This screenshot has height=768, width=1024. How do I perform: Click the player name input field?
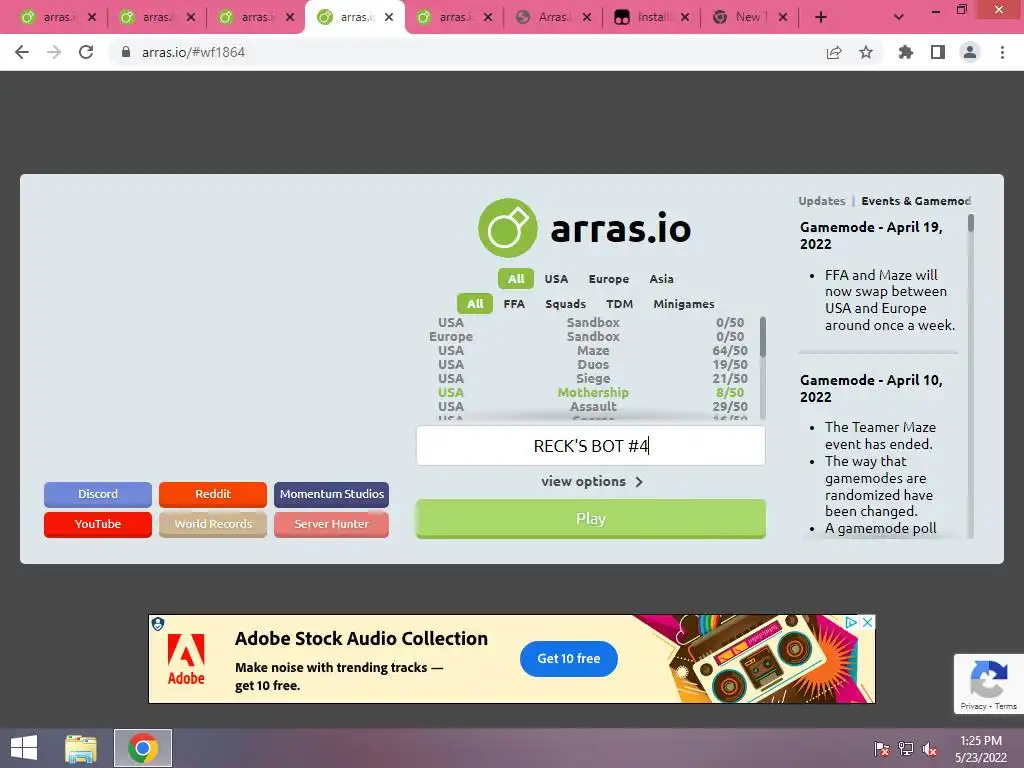click(590, 446)
